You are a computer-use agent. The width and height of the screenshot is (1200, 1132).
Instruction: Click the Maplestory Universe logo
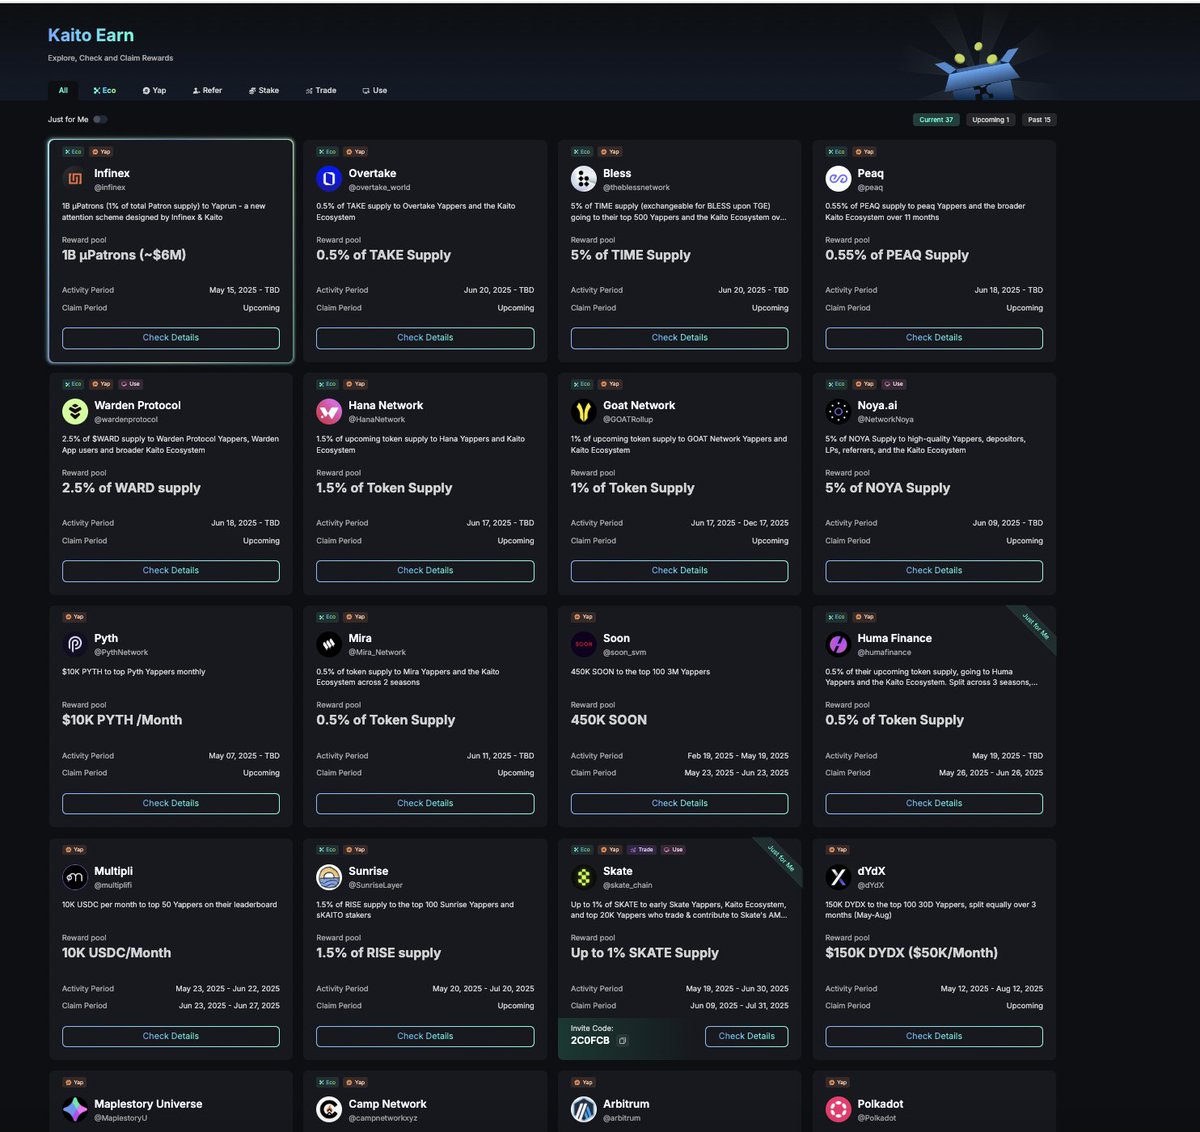tap(75, 1109)
